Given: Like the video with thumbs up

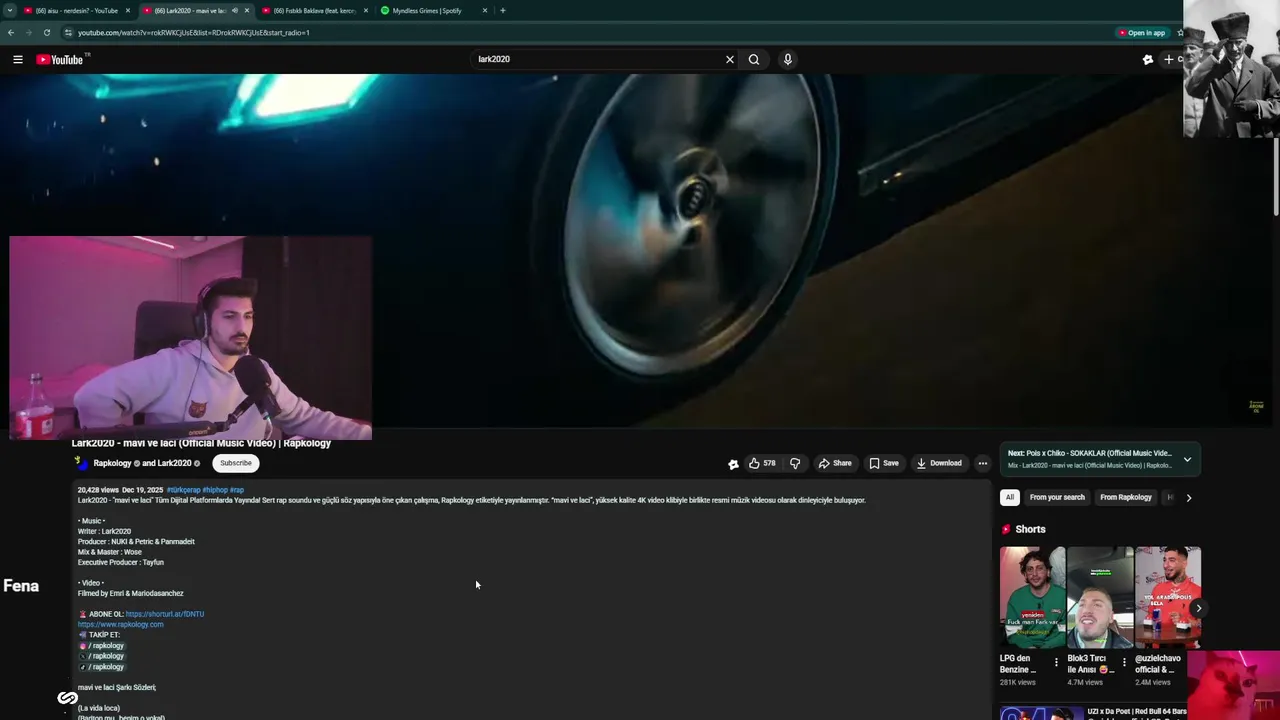Looking at the screenshot, I should click(762, 463).
